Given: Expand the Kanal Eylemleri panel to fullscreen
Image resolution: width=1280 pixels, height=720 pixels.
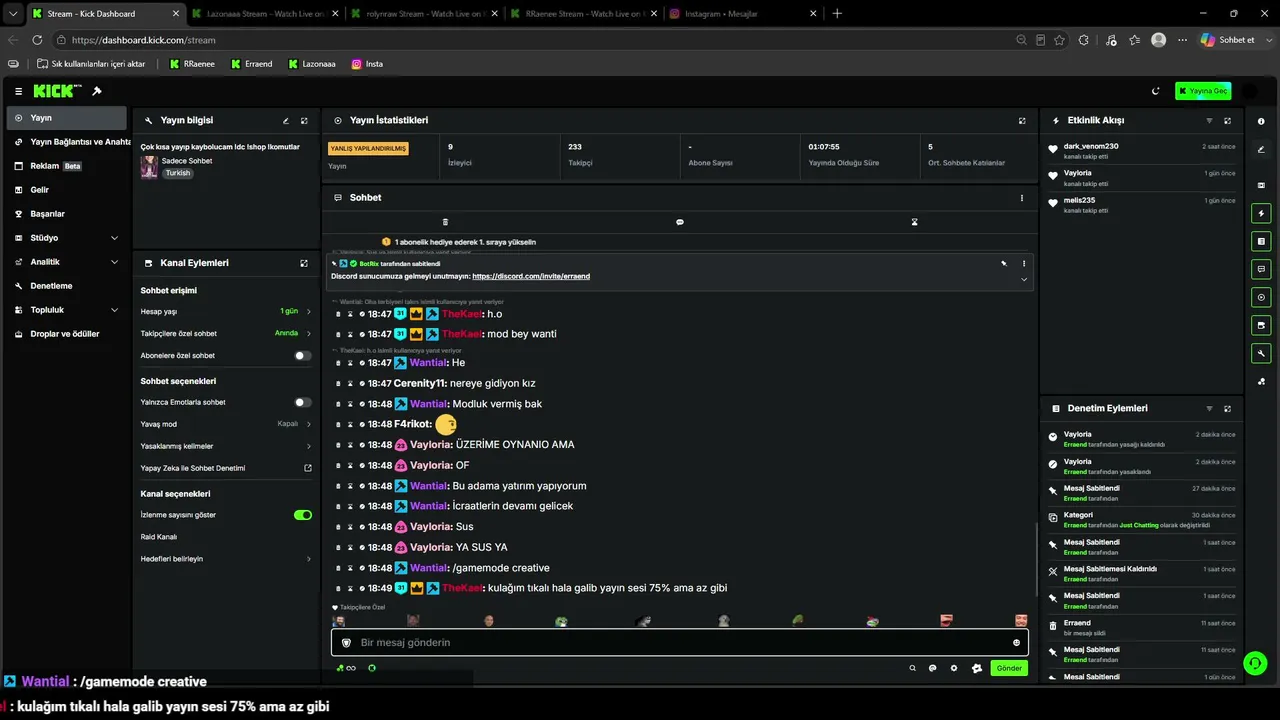Looking at the screenshot, I should pyautogui.click(x=304, y=263).
